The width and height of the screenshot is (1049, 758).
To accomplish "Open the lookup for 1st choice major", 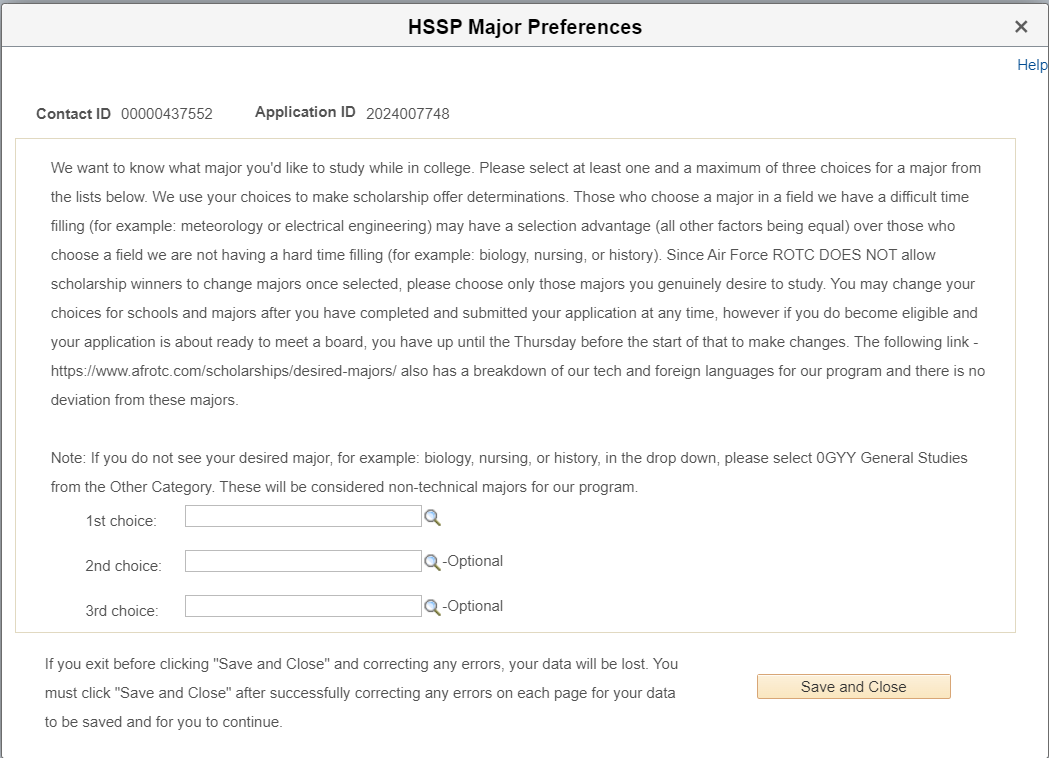I will point(432,517).
